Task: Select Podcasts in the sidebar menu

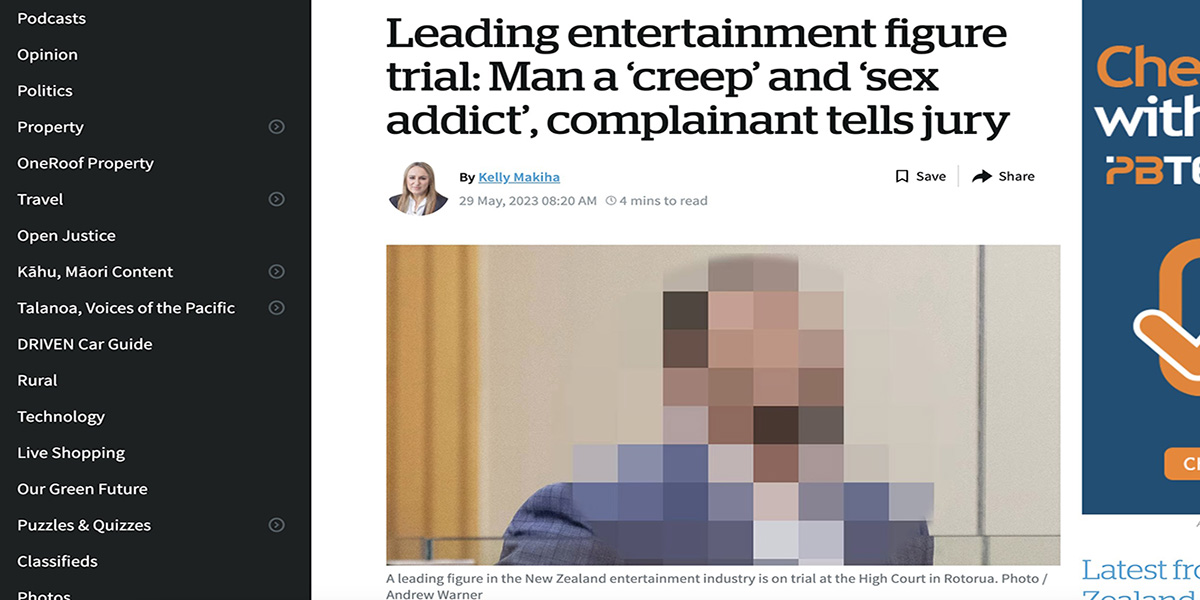Action: point(52,19)
